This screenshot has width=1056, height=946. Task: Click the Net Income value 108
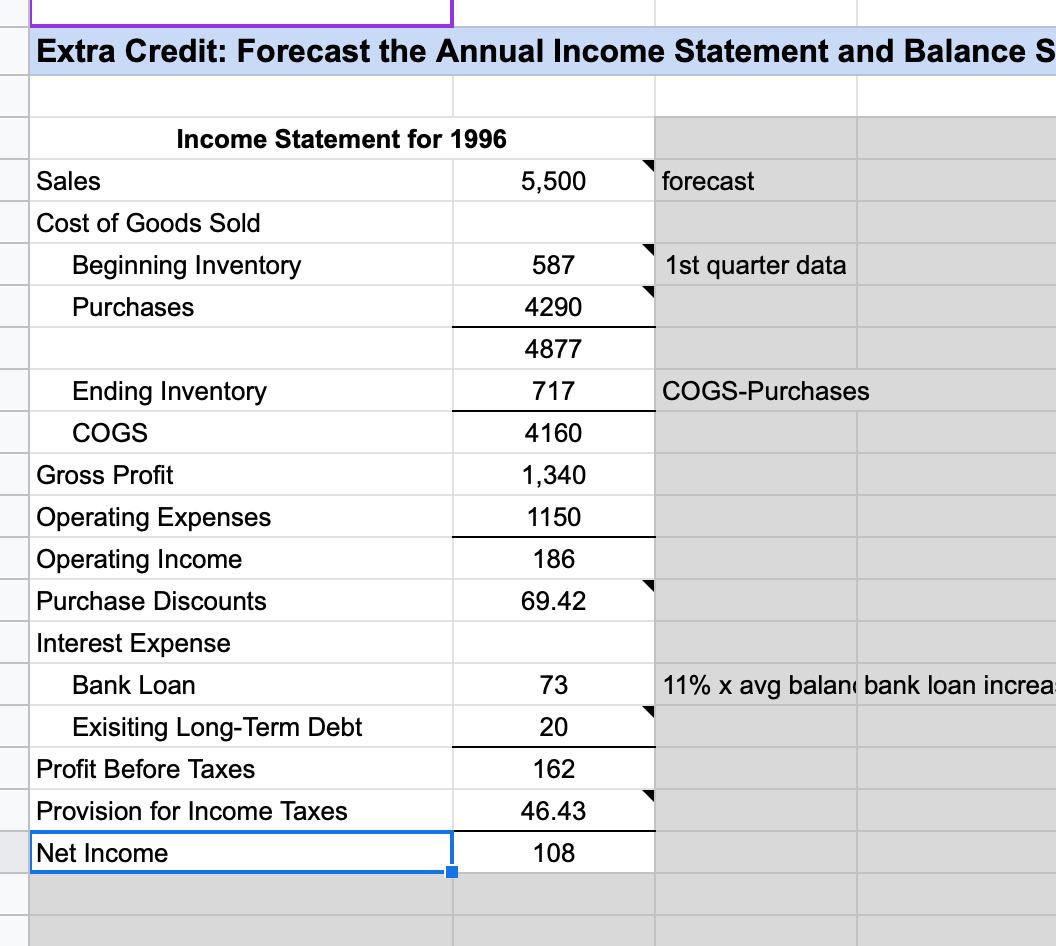click(x=554, y=852)
